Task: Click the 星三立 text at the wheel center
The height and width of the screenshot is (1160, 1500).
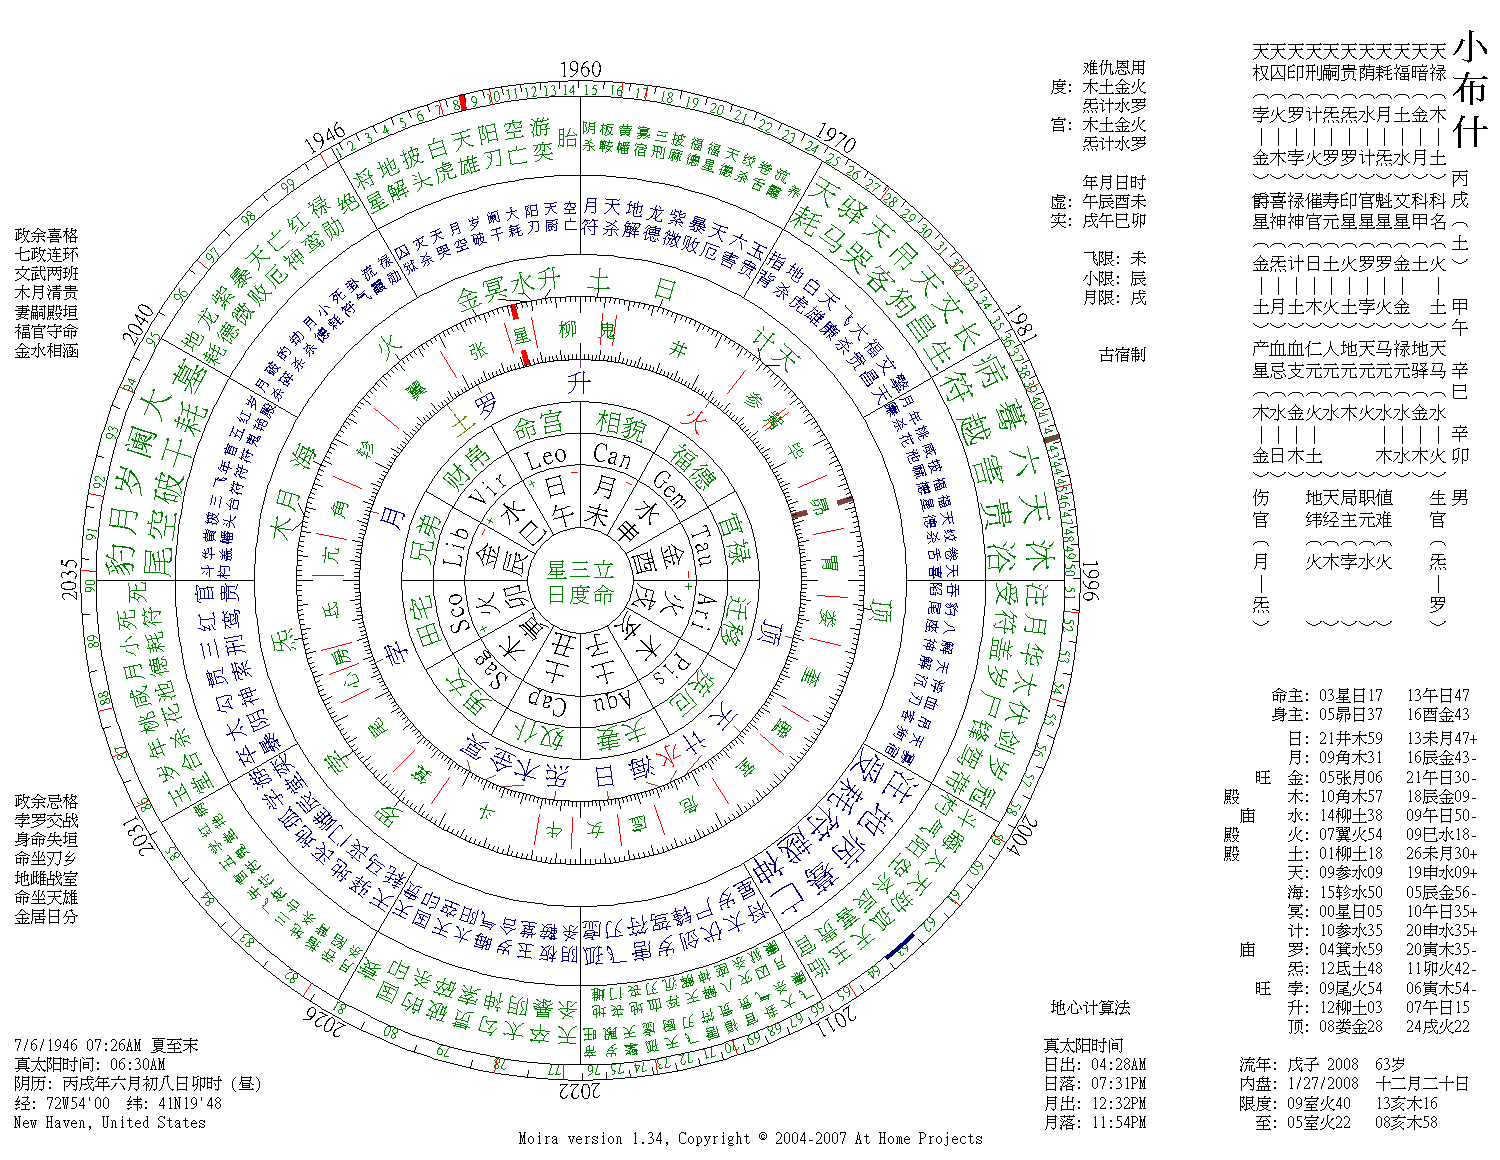Action: [x=580, y=570]
